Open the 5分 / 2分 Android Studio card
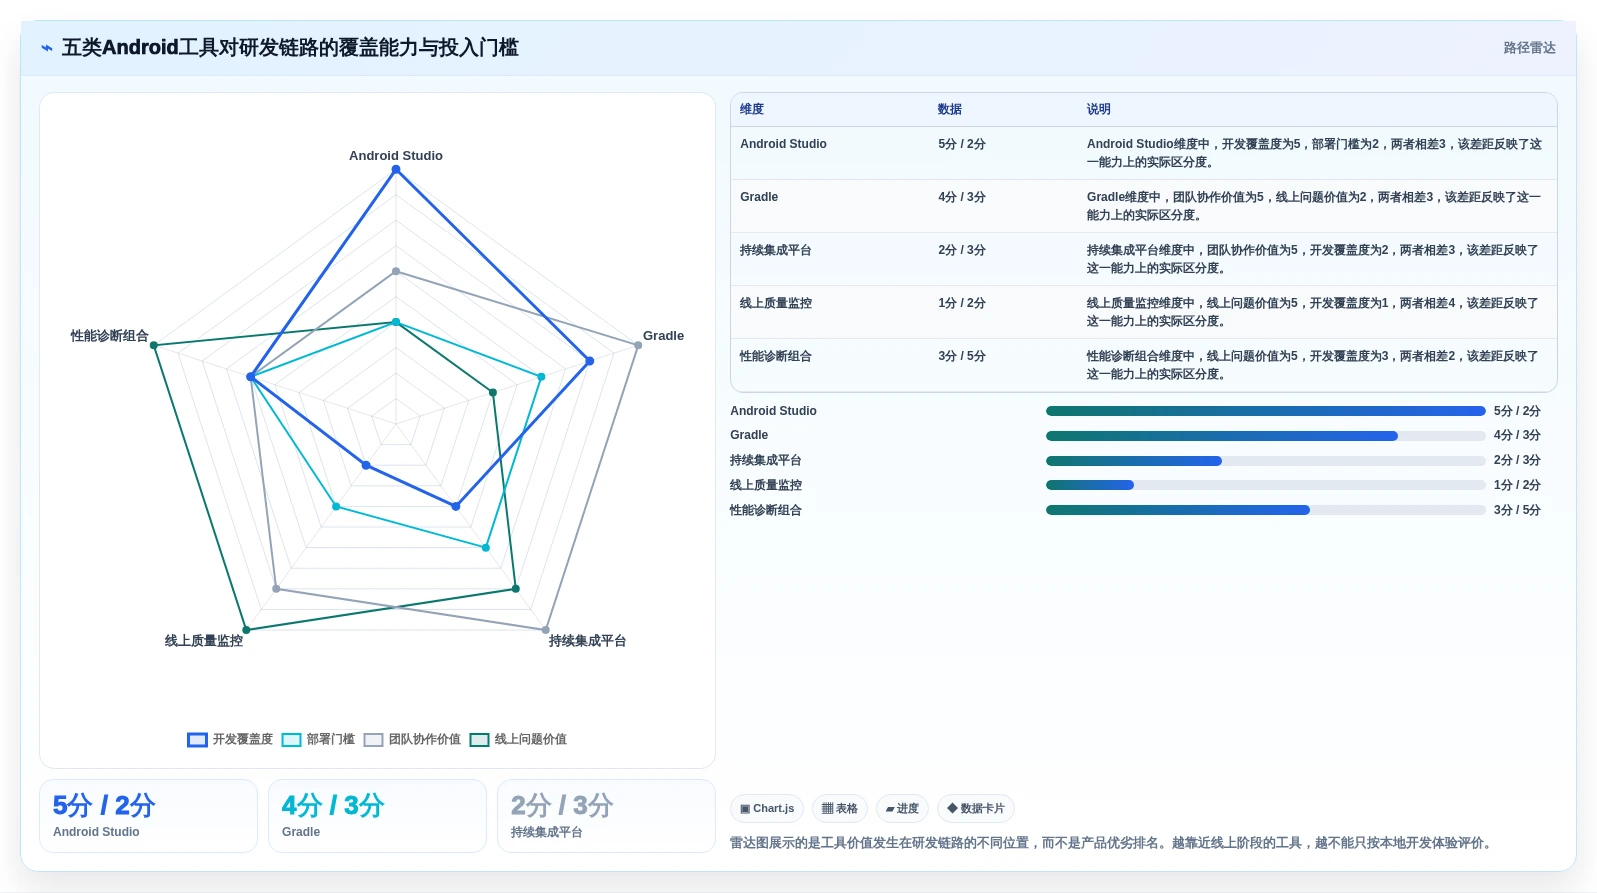 point(148,816)
